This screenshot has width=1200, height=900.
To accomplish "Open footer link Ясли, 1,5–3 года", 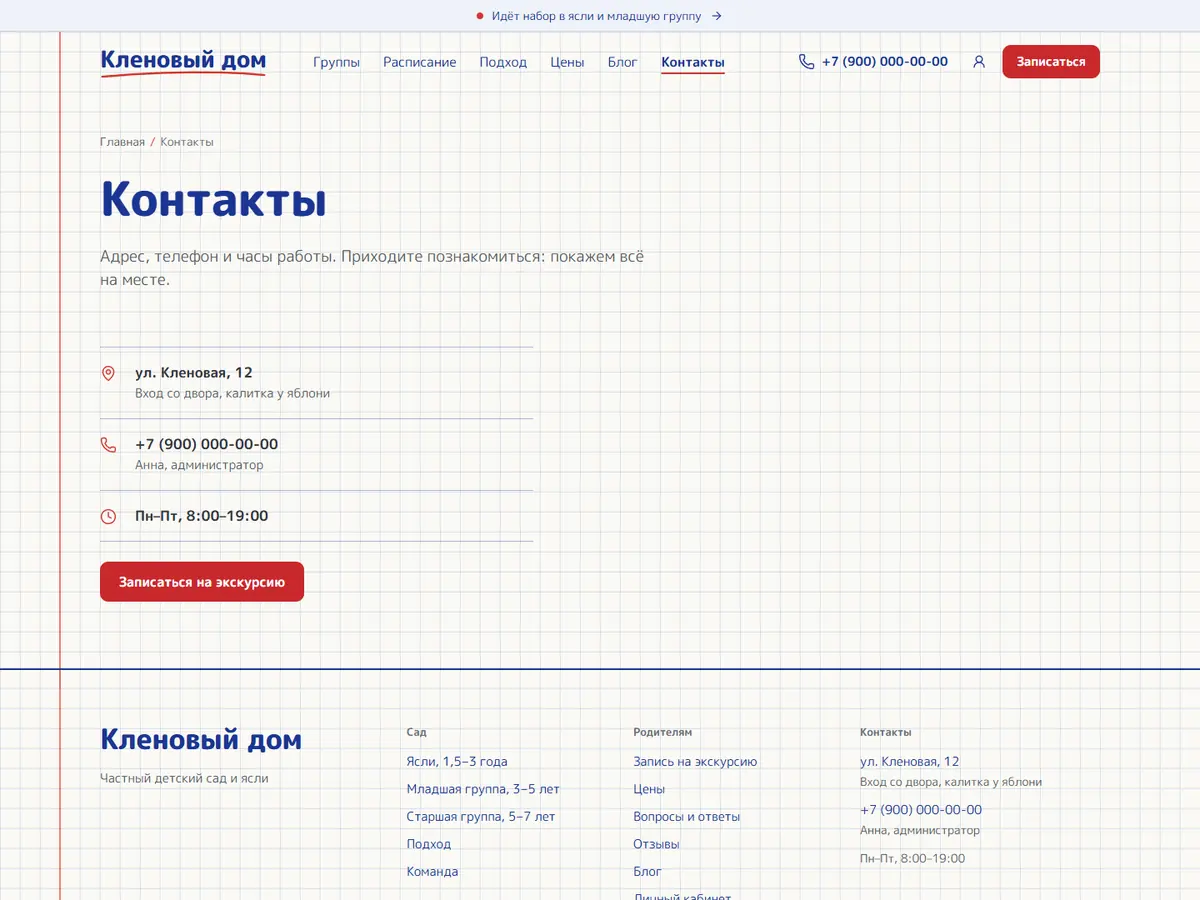I will click(457, 762).
